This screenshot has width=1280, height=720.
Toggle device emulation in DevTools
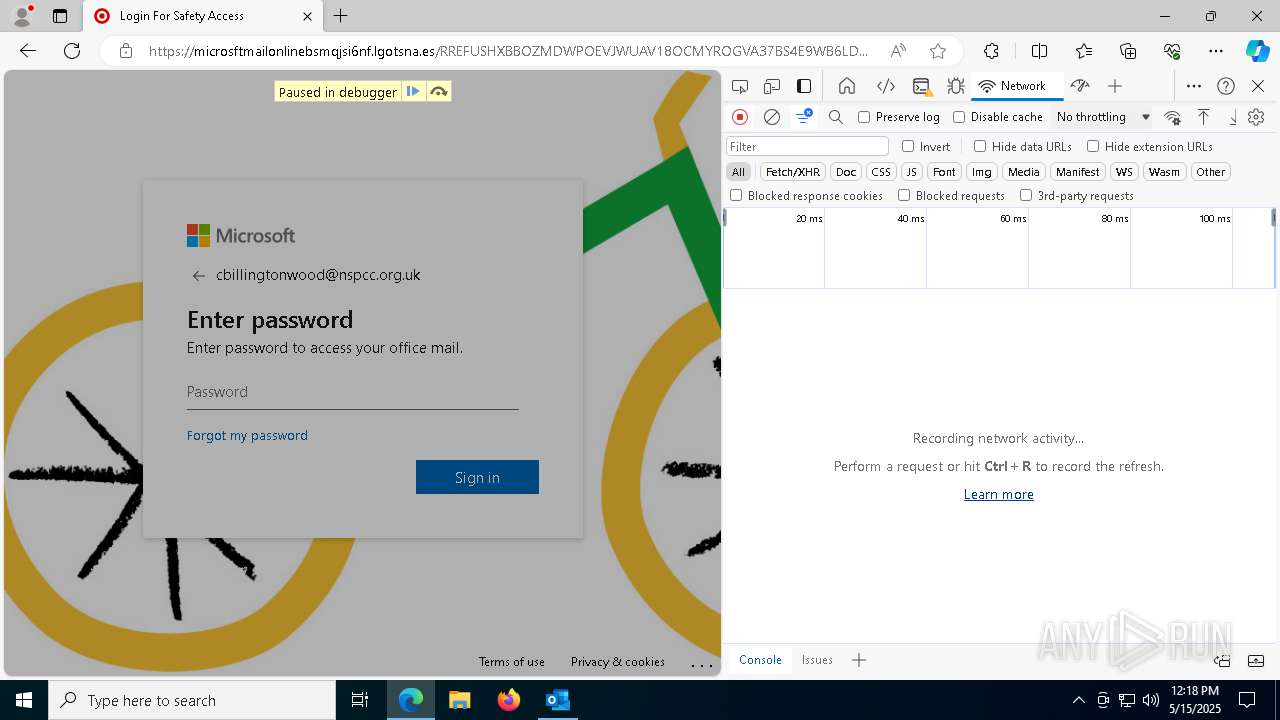tap(772, 86)
